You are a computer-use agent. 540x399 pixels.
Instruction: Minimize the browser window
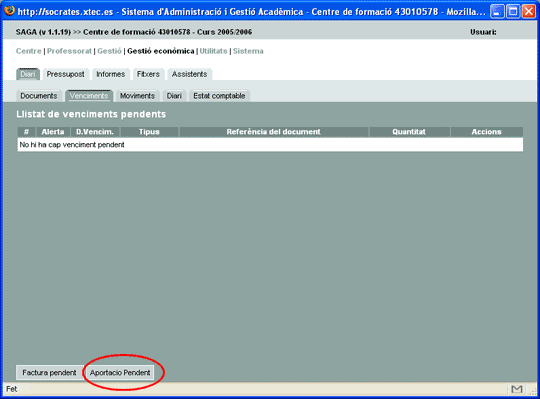(x=497, y=12)
